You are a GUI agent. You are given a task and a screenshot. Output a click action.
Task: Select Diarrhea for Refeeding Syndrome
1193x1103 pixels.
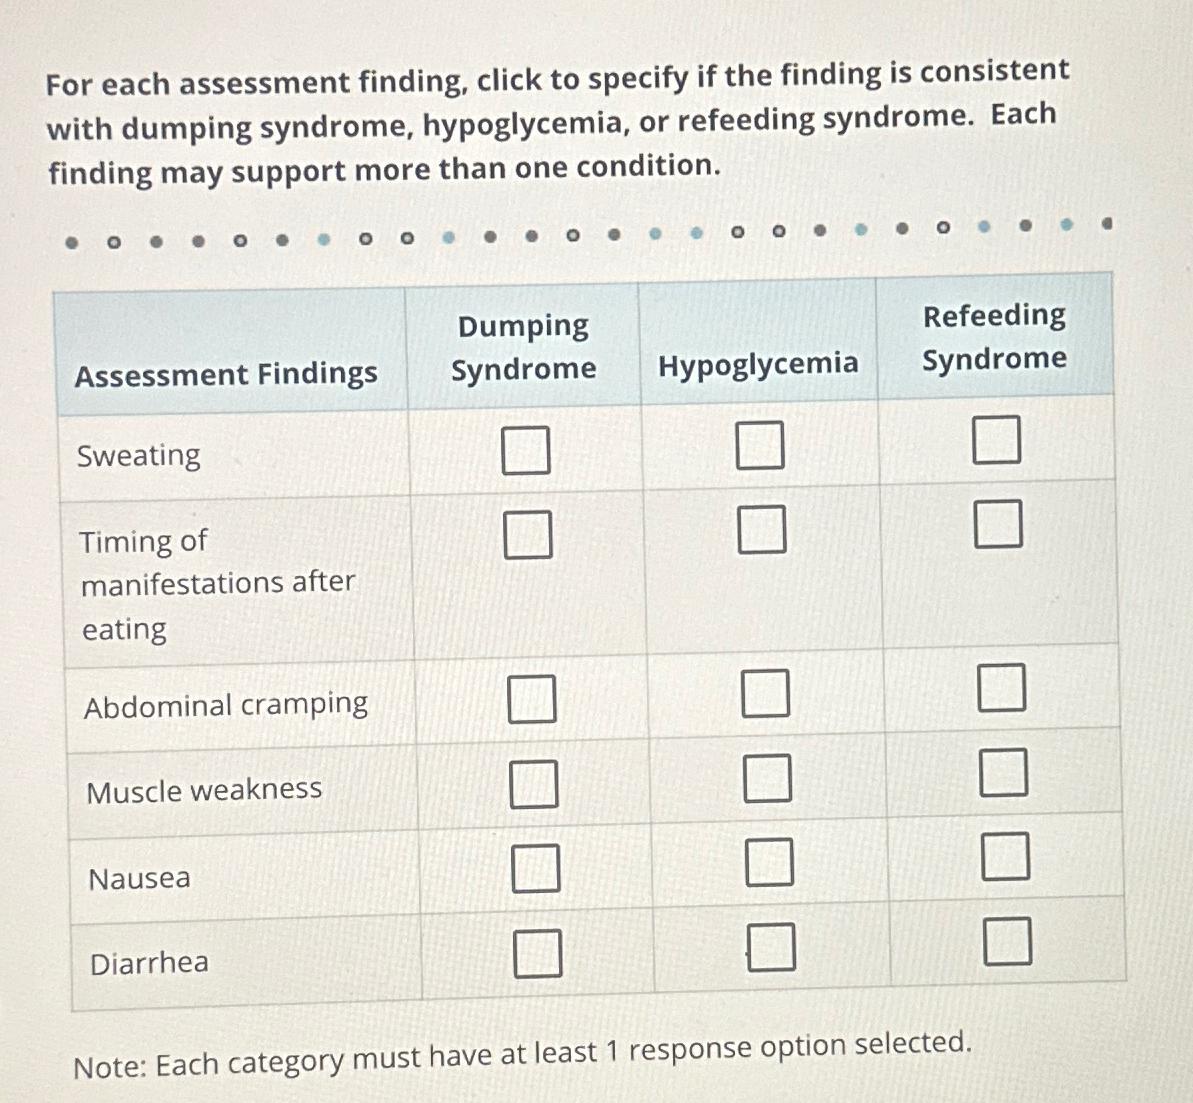pos(1005,943)
